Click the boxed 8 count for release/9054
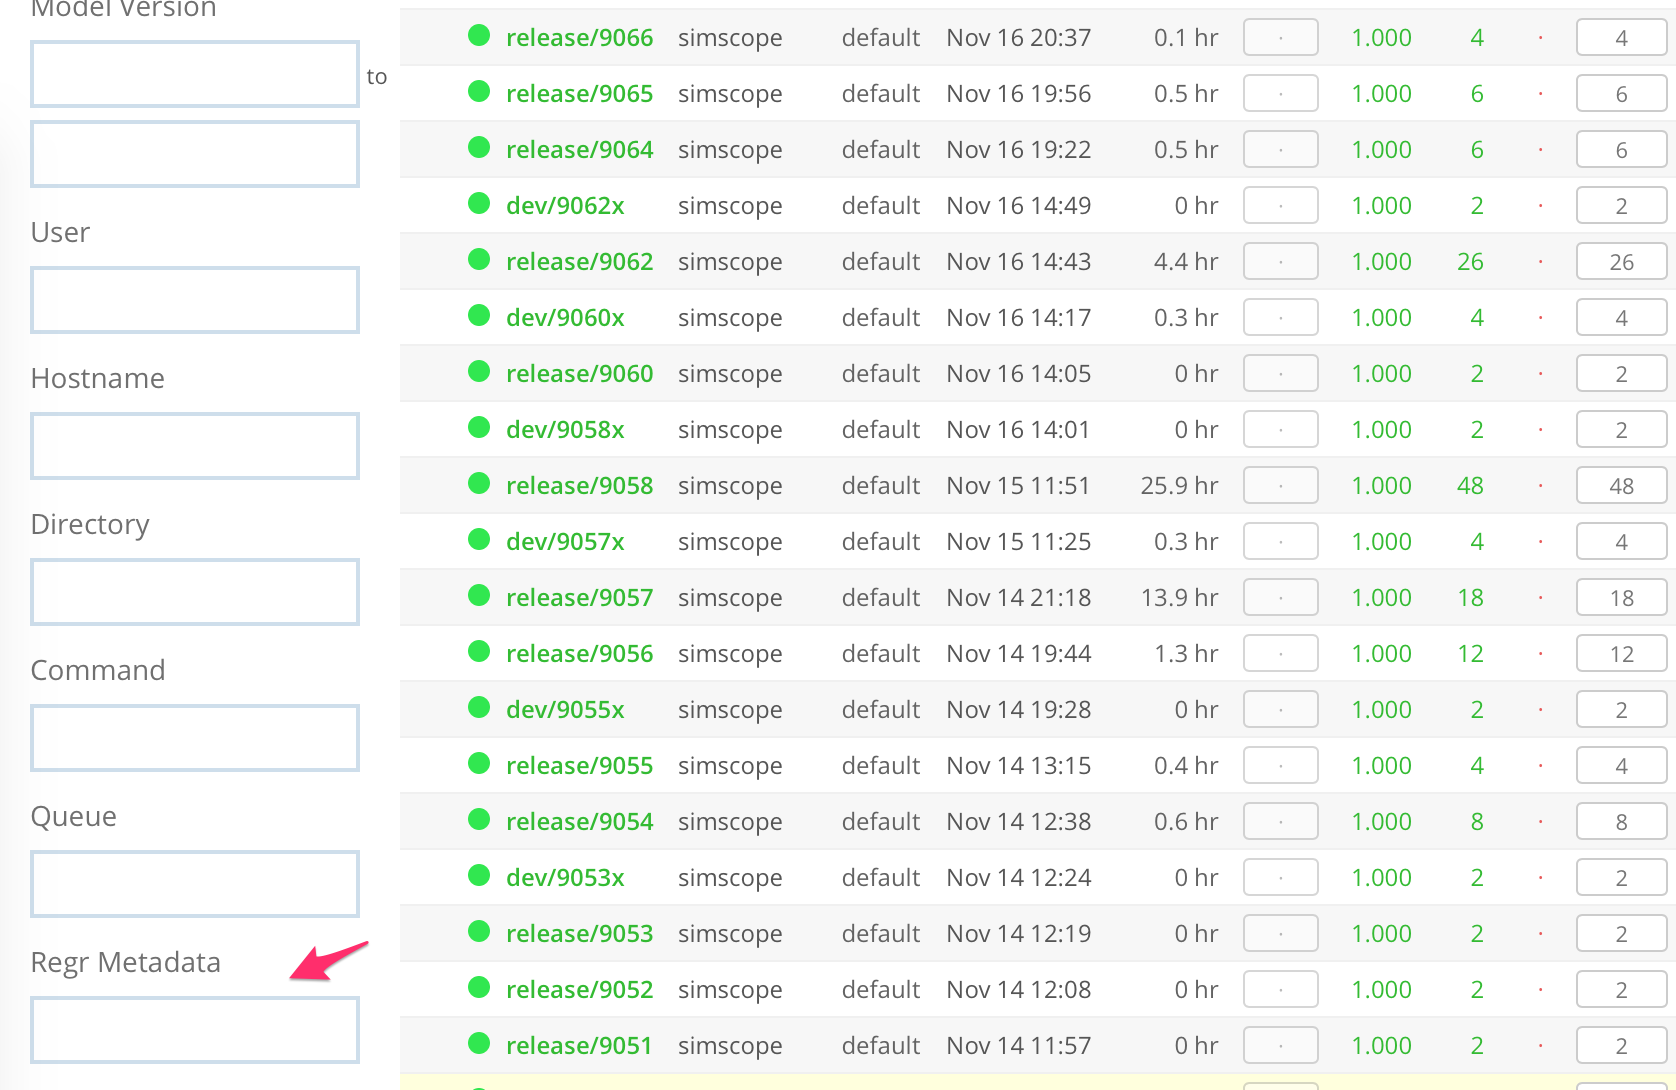The image size is (1676, 1090). tap(1621, 822)
